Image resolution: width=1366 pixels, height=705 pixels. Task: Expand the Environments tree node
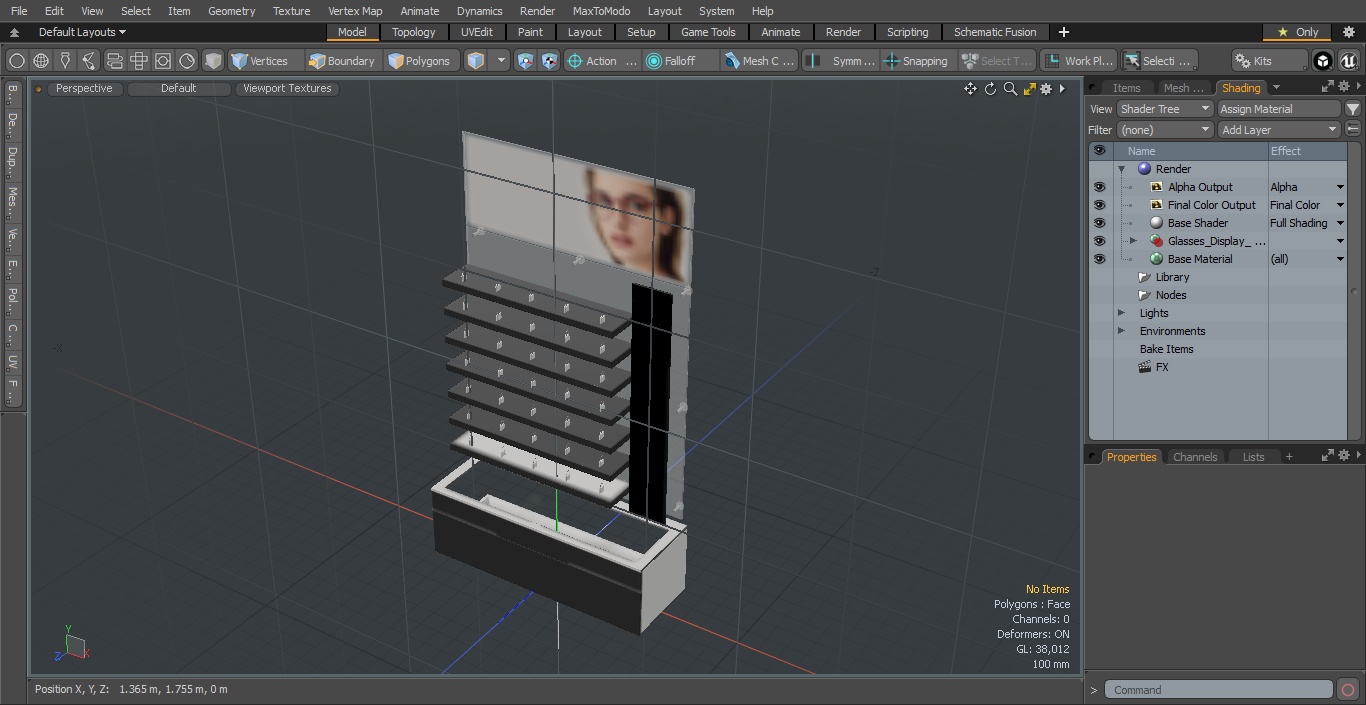click(1121, 331)
